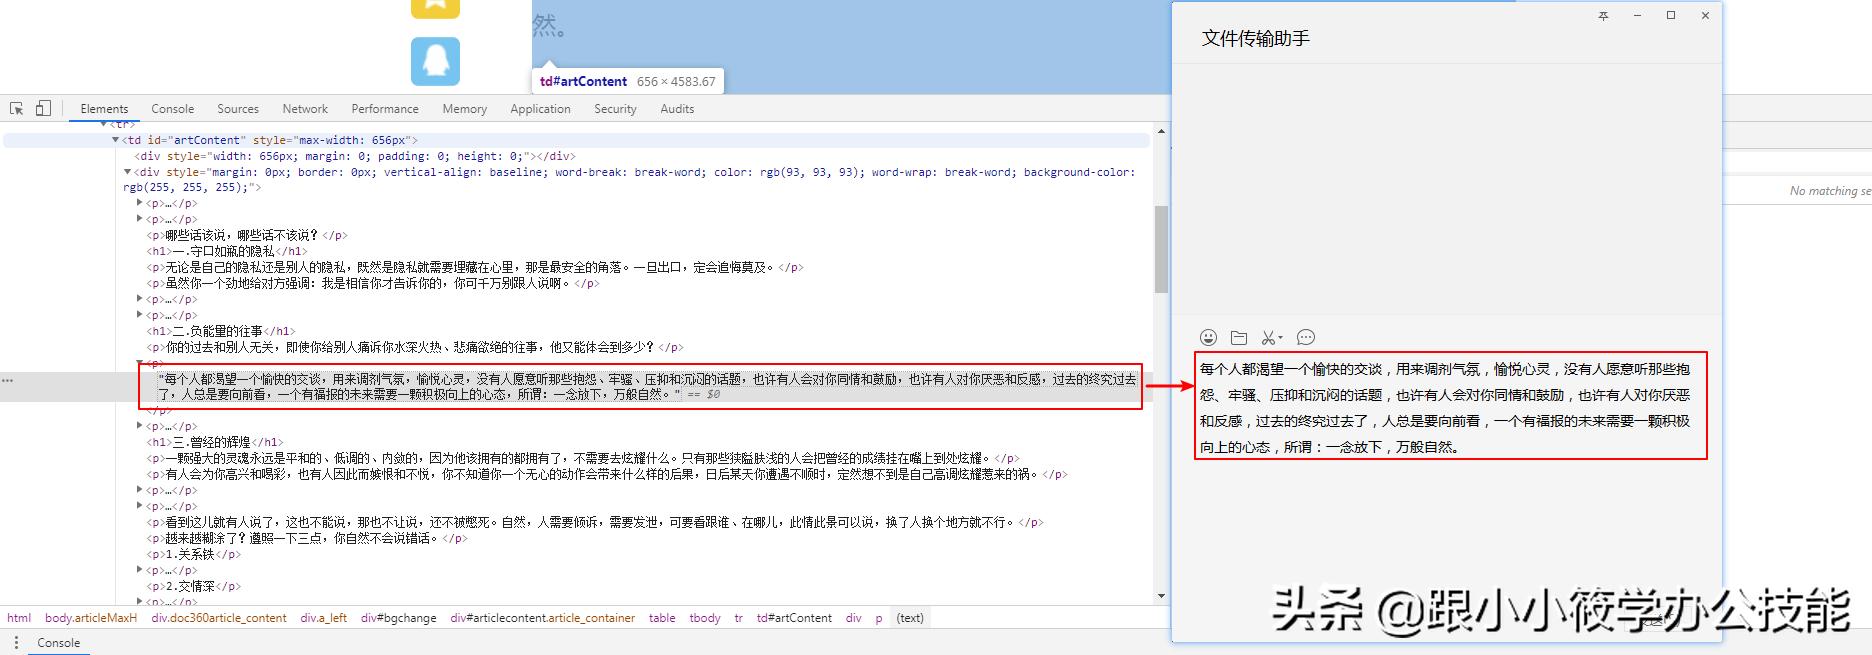Click the td#artContent breadcrumb
This screenshot has height=655, width=1872.
[x=794, y=618]
